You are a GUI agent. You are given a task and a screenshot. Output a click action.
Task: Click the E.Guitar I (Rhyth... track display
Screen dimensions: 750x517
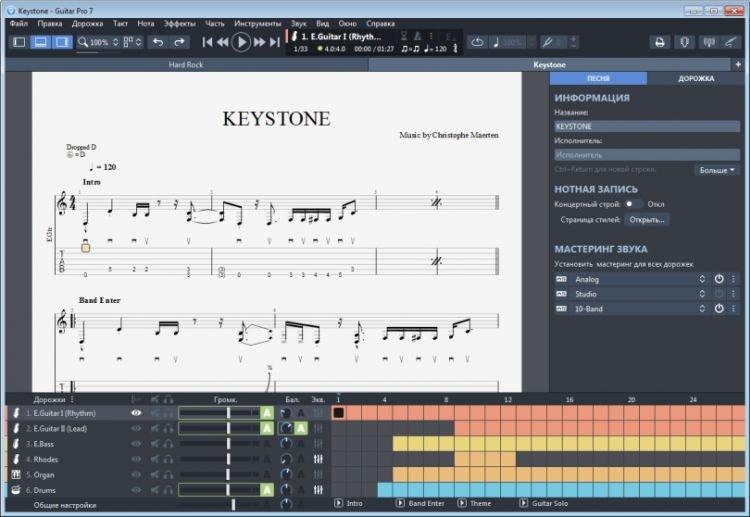tap(341, 36)
